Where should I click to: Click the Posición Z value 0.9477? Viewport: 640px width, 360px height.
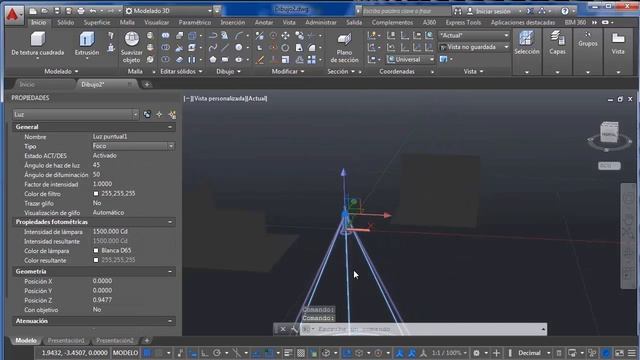tap(102, 300)
